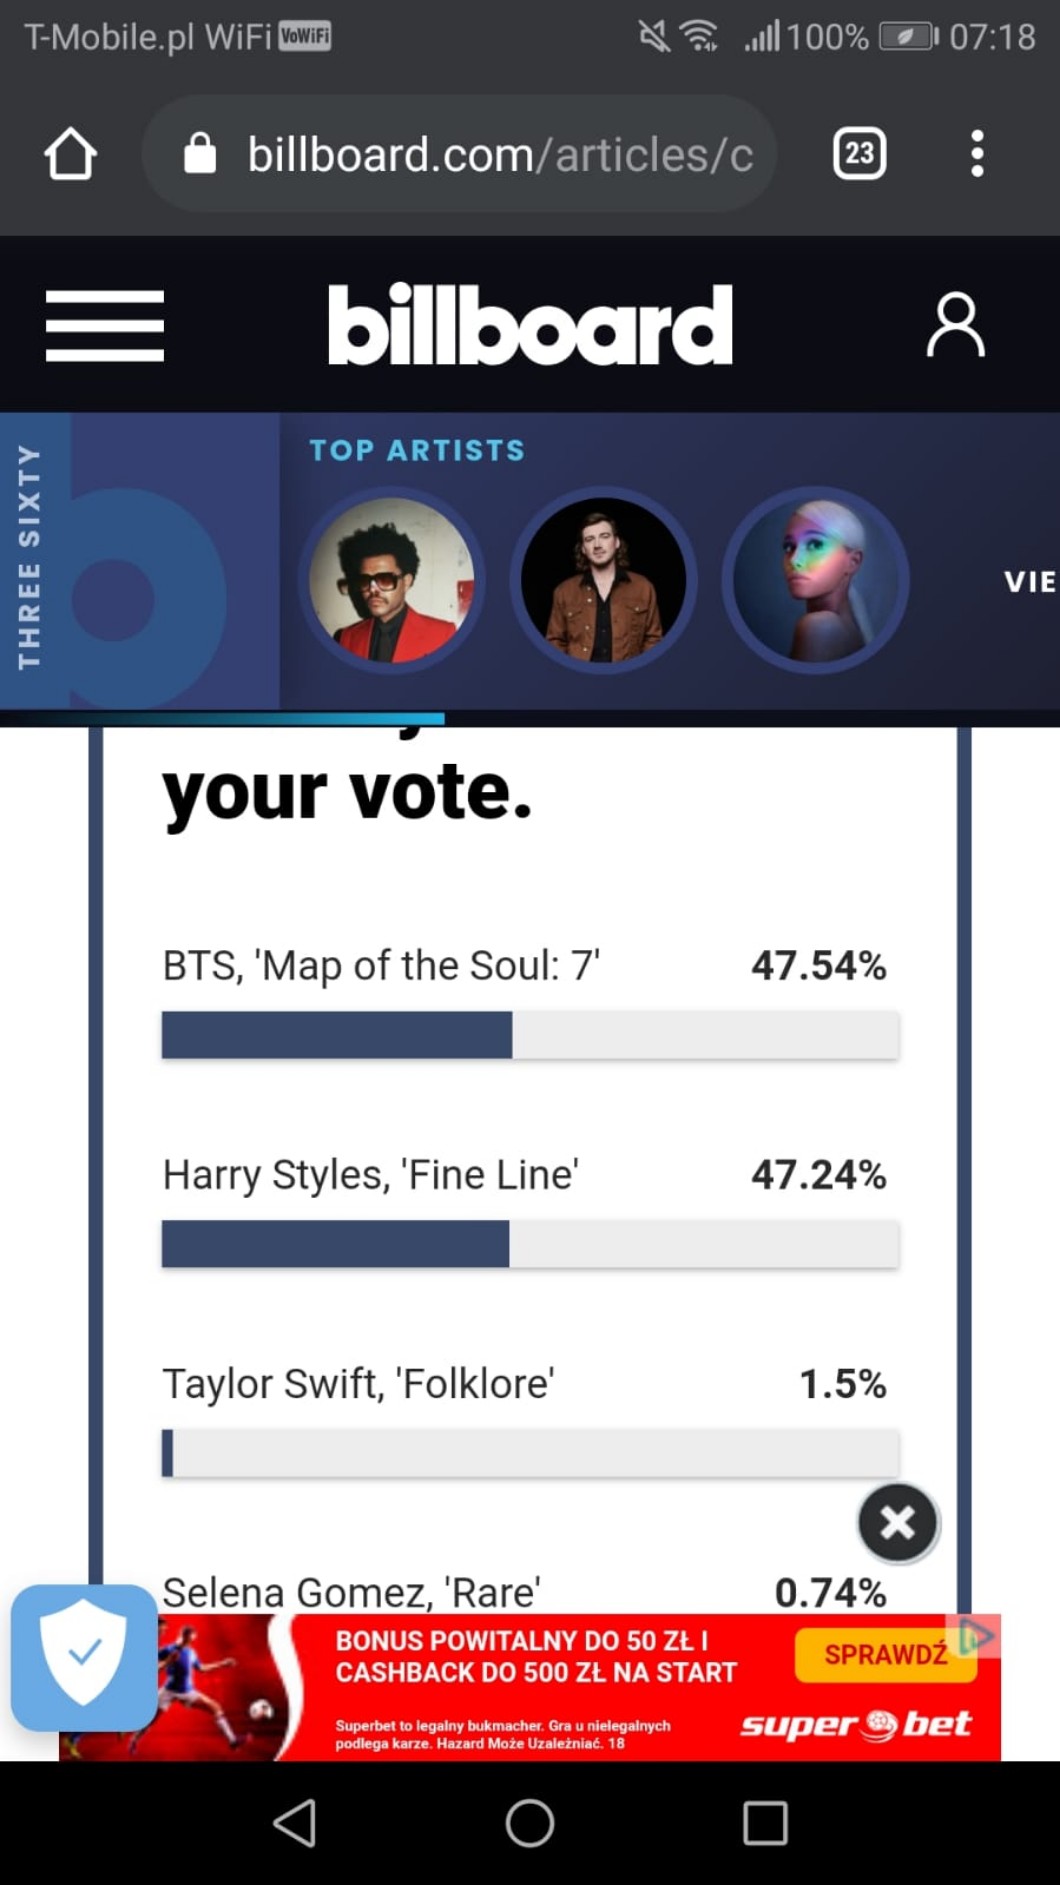Tap the billboard.com address bar

coord(500,154)
